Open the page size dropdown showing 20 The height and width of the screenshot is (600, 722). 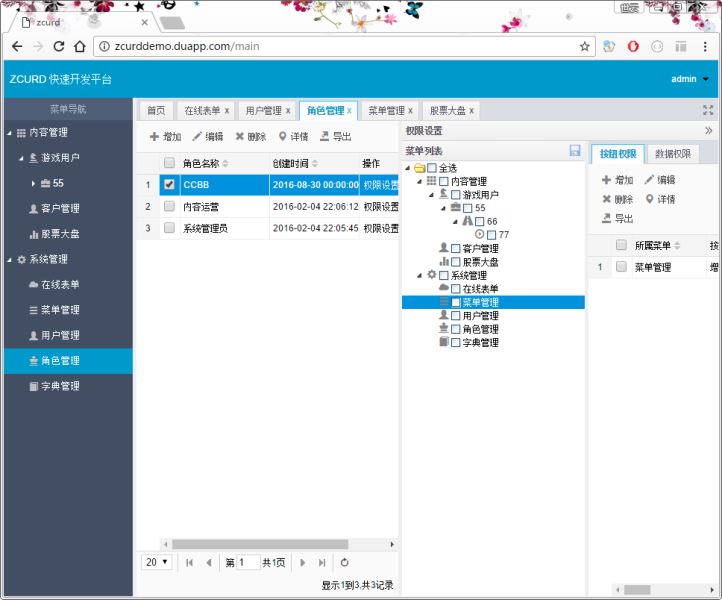coord(157,563)
